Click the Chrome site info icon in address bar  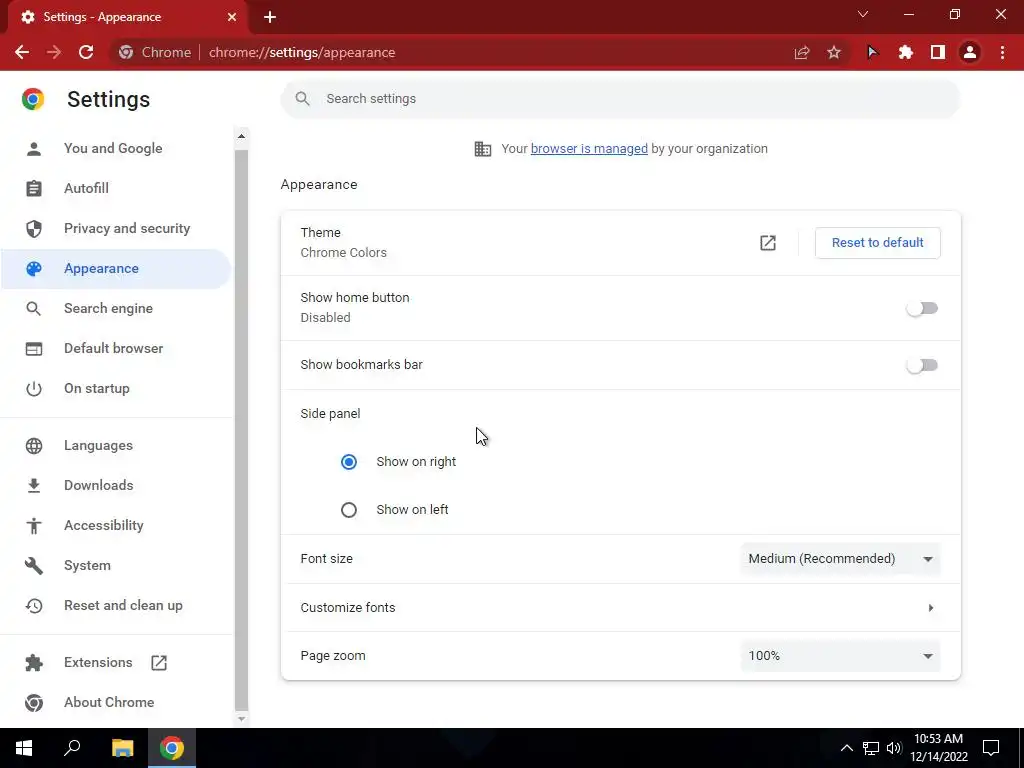[x=126, y=52]
